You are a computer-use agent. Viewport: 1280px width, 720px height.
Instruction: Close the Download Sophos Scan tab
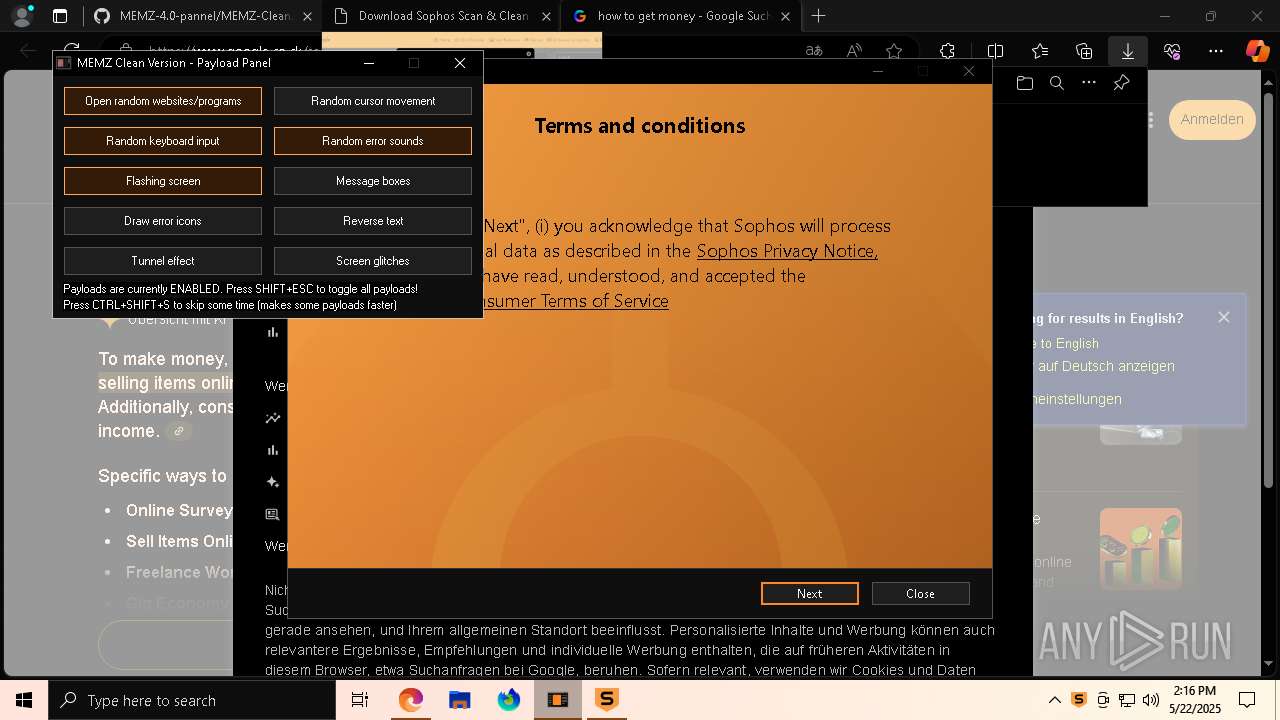coord(546,16)
